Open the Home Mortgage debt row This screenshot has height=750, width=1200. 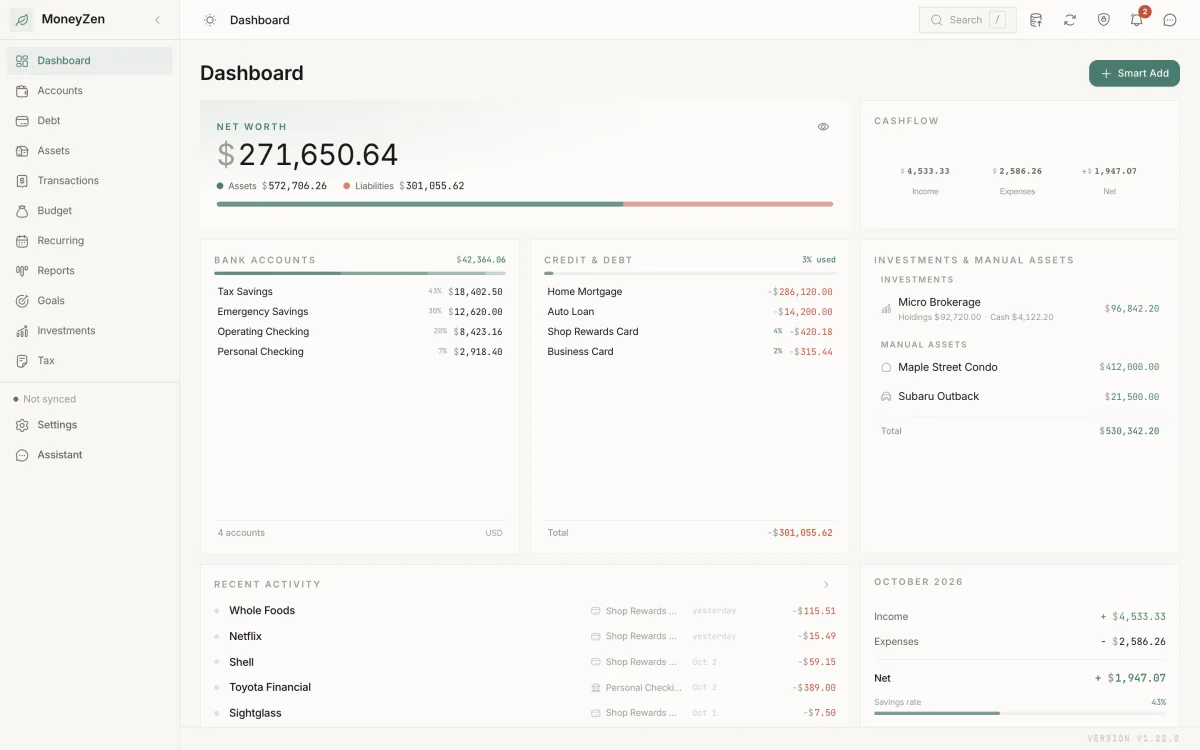point(690,292)
